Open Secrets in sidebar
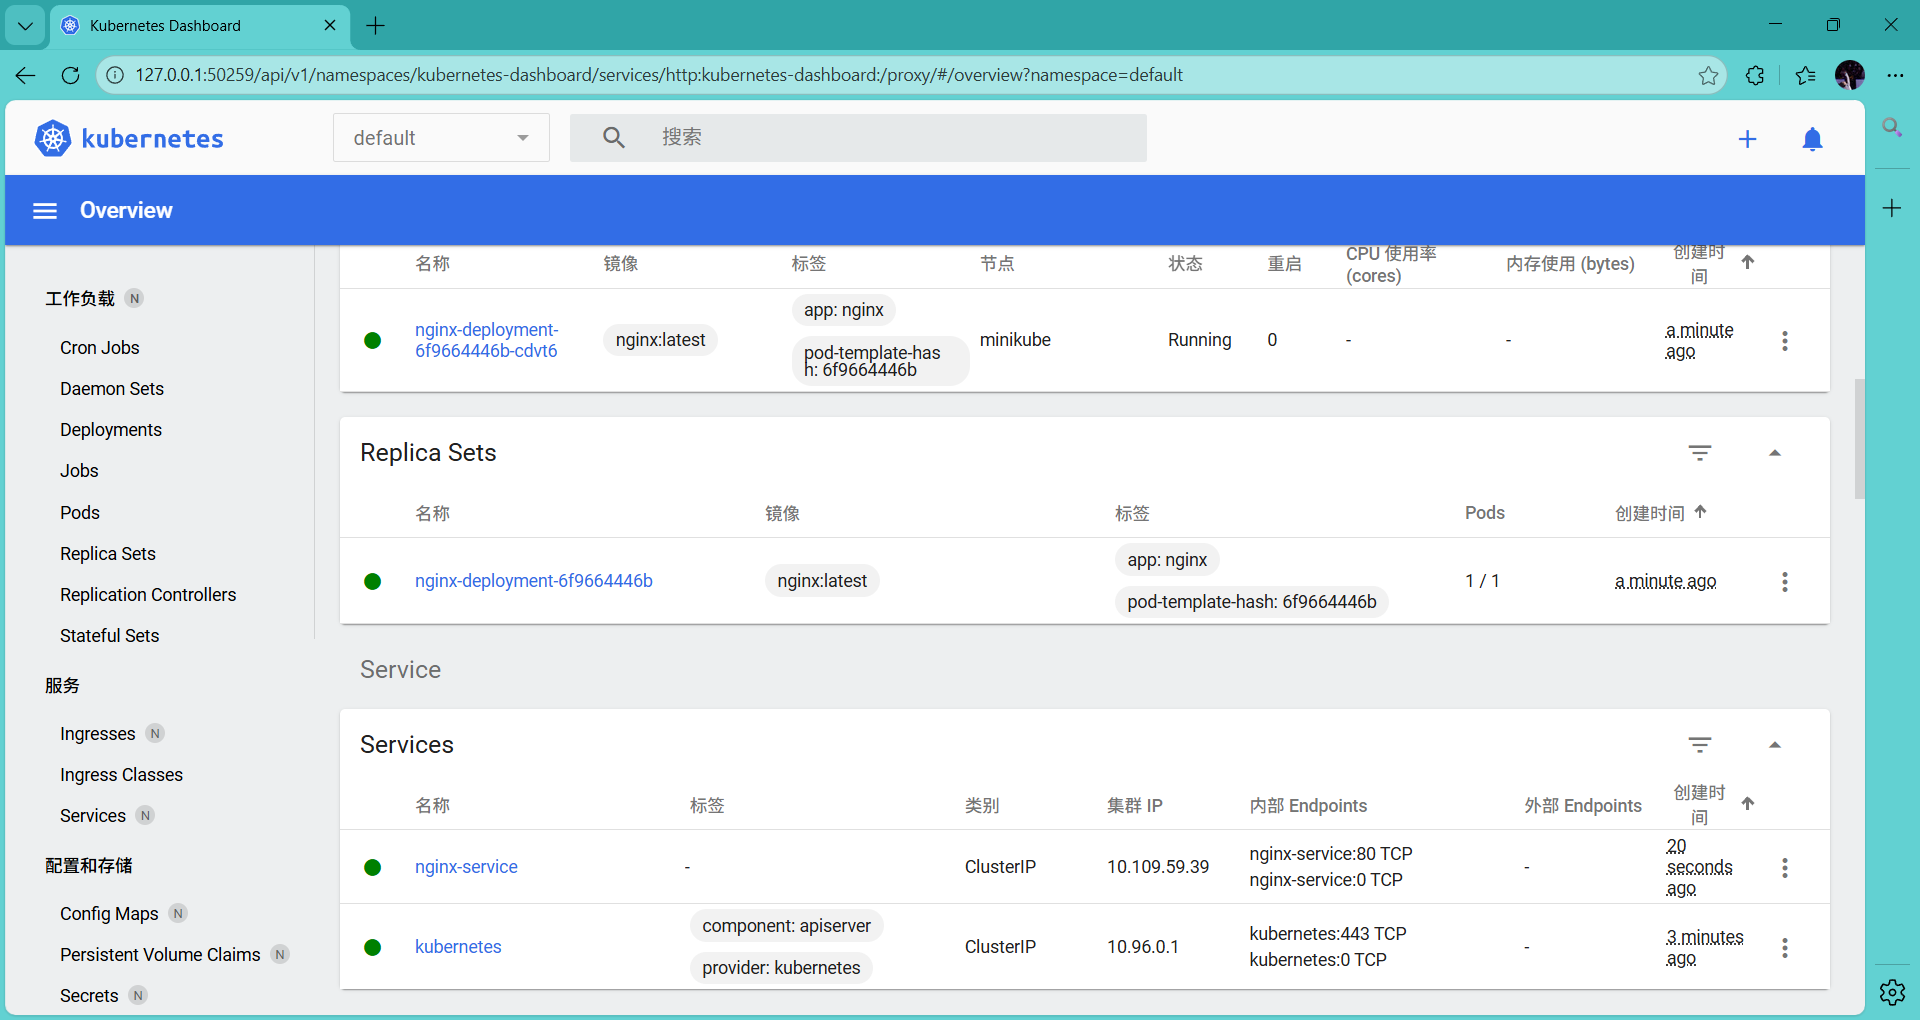Image resolution: width=1920 pixels, height=1020 pixels. click(89, 996)
